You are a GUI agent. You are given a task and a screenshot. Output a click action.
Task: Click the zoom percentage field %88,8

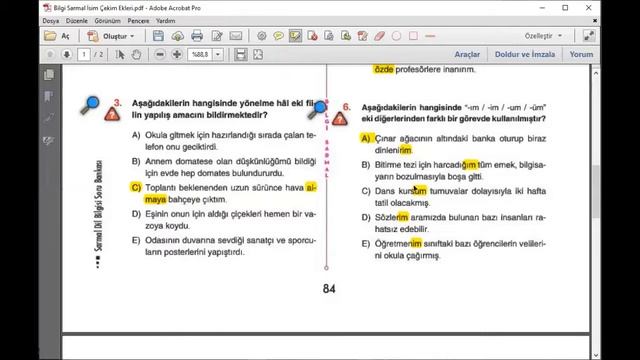(200, 54)
